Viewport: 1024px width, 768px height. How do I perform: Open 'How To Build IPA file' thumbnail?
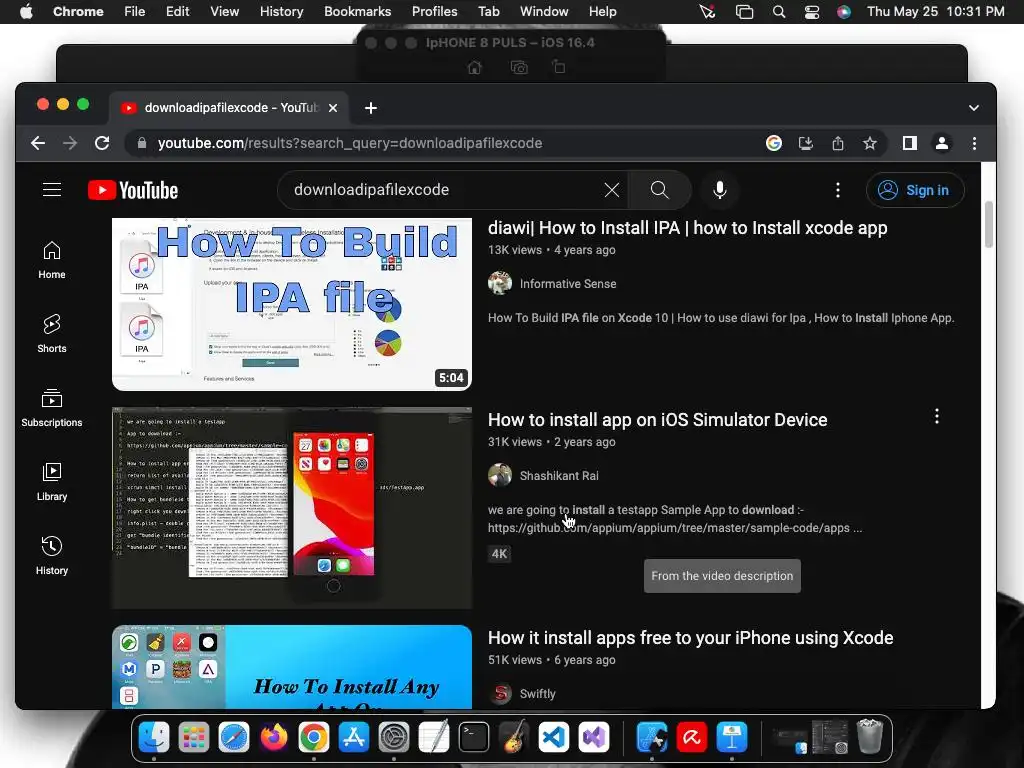[291, 304]
